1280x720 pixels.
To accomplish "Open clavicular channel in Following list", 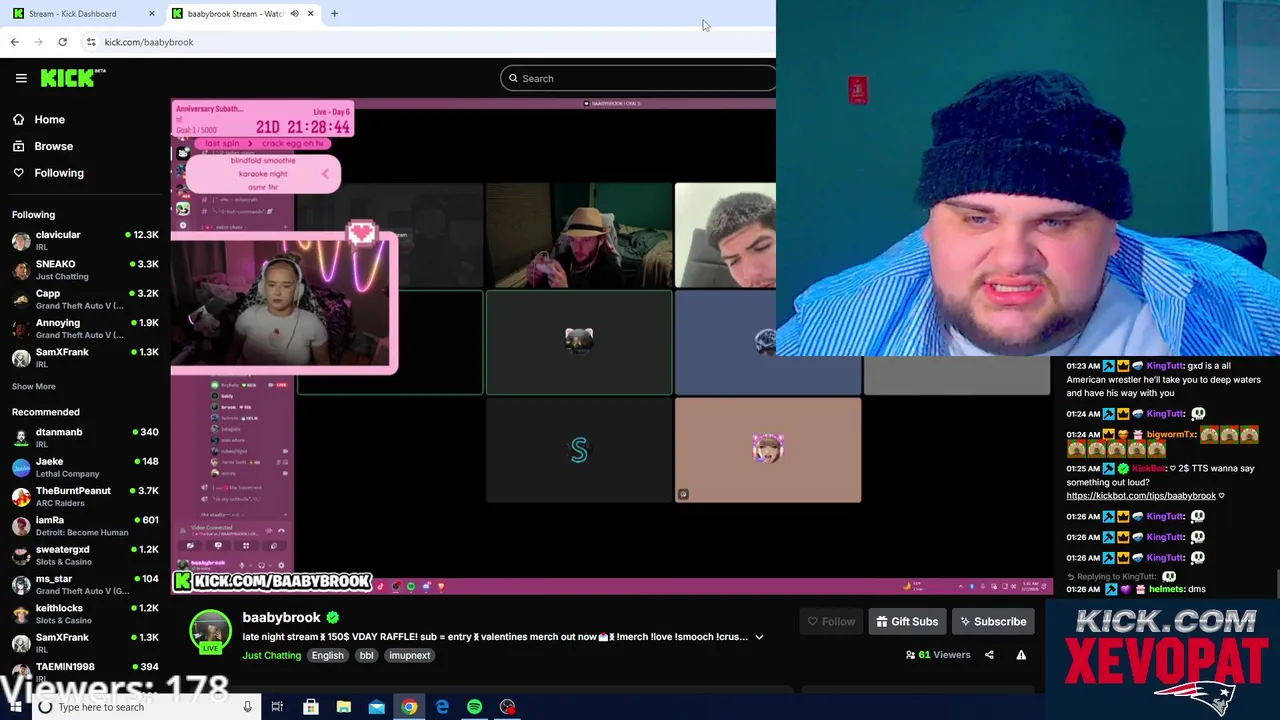I will (x=85, y=240).
